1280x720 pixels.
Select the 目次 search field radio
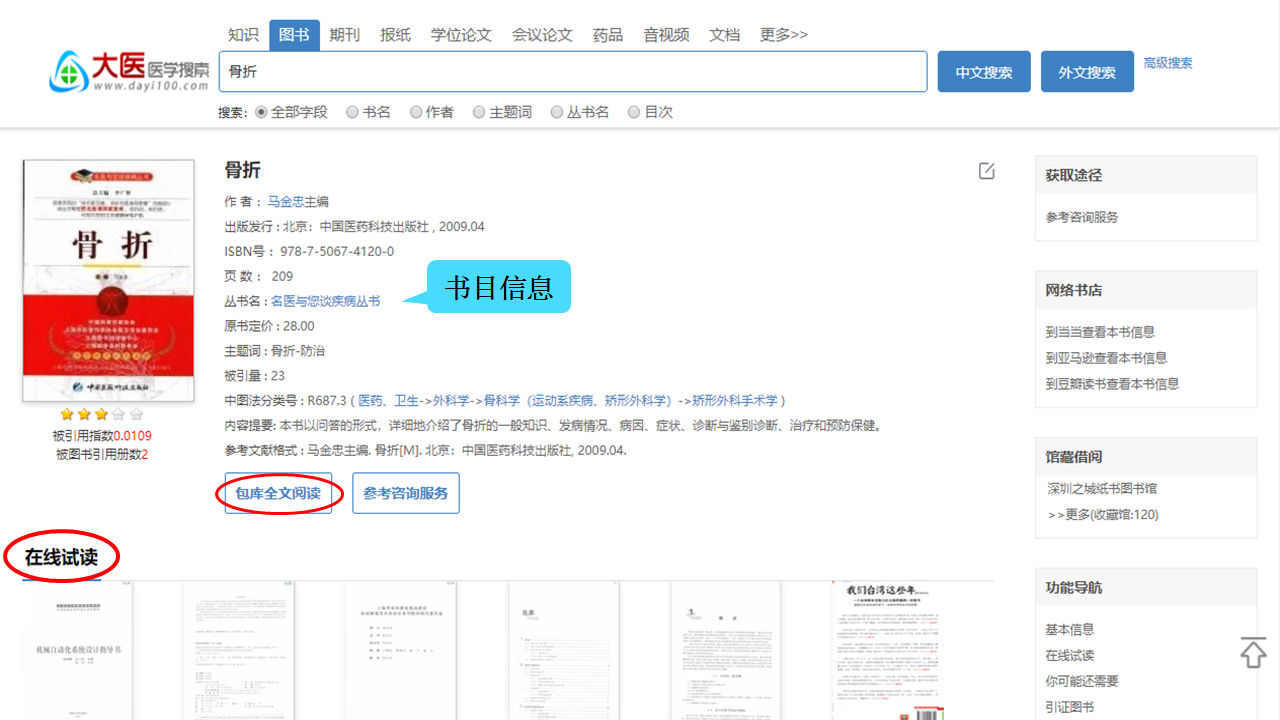[x=634, y=112]
